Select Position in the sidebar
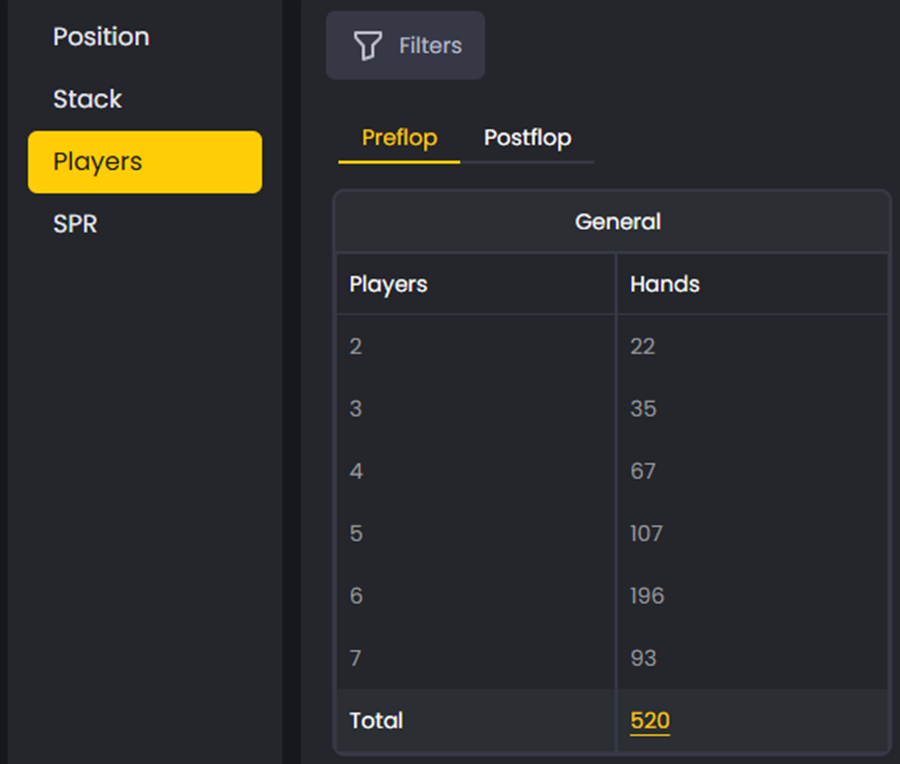 tap(101, 37)
